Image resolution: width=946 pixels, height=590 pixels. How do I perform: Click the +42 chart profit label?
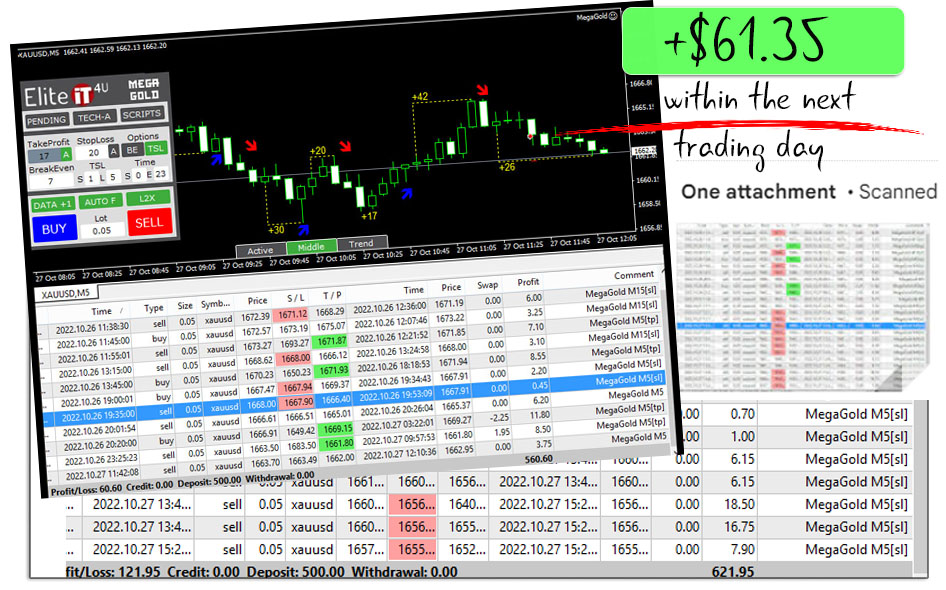[419, 97]
